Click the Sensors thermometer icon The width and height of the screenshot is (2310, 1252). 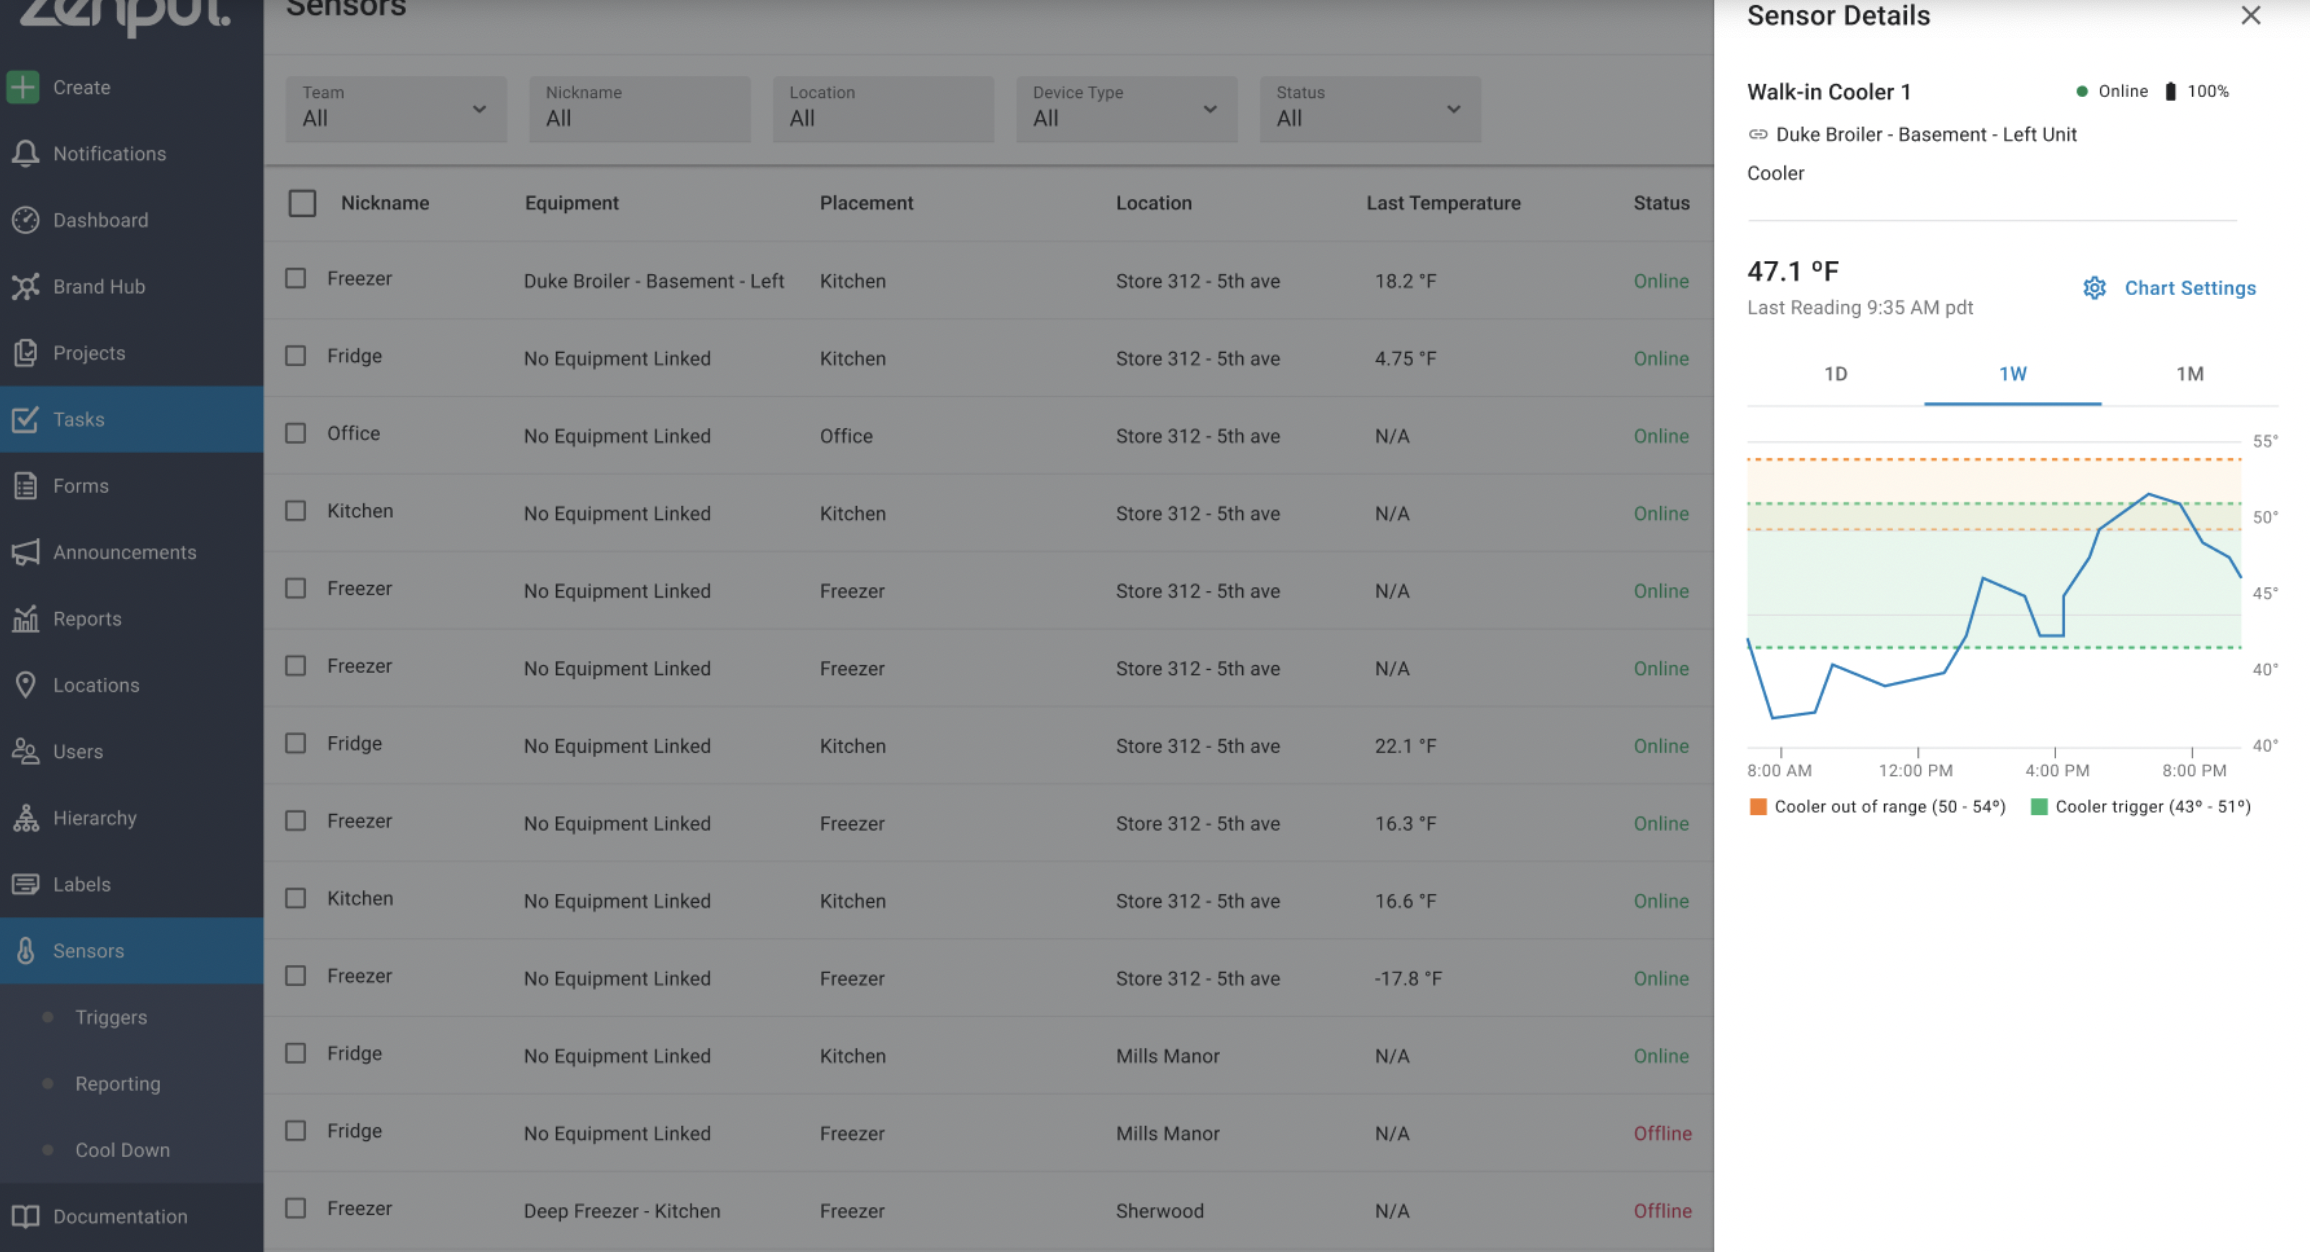25,951
